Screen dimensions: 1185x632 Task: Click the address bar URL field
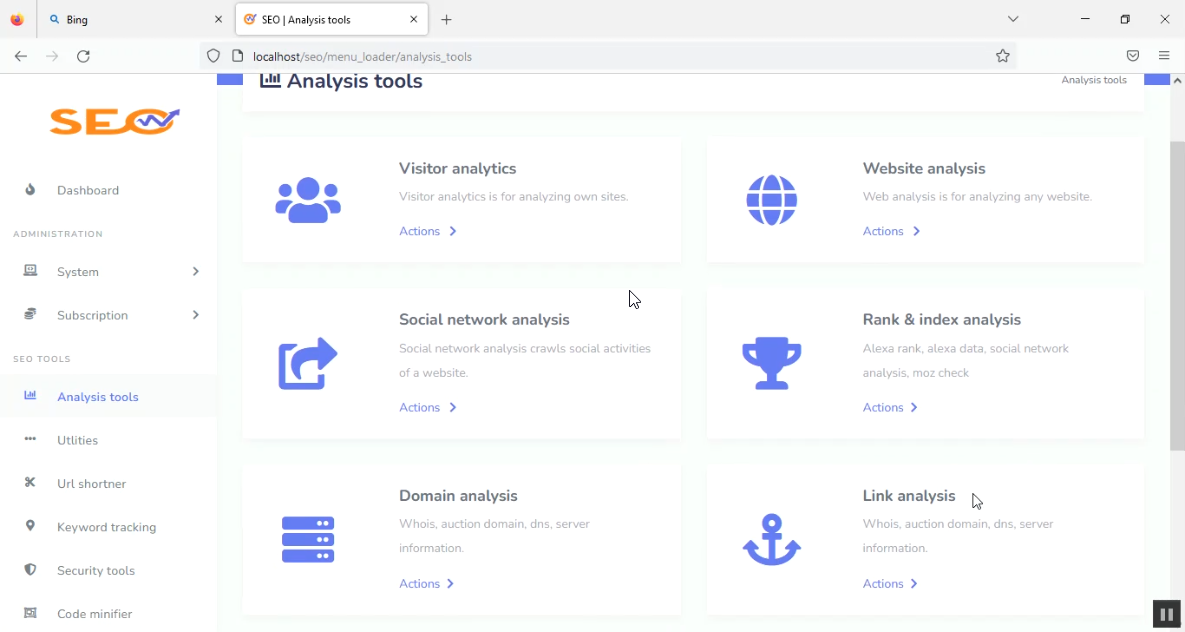pos(600,56)
